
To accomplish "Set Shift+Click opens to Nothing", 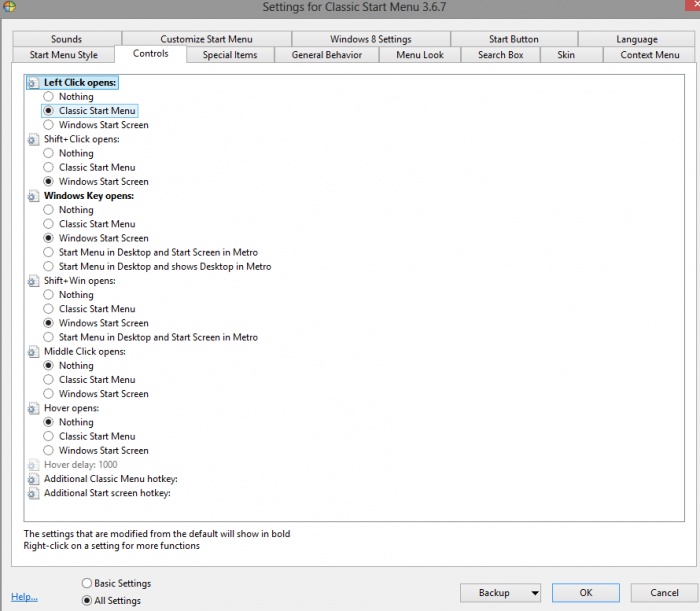I will 48,153.
